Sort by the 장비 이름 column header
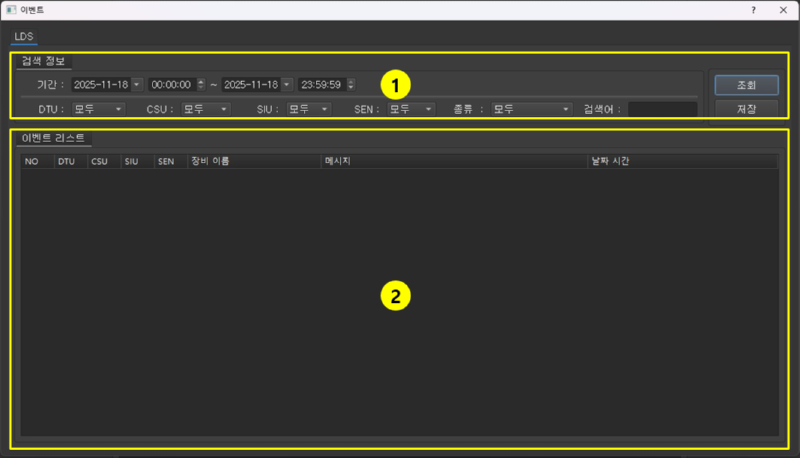 click(254, 161)
